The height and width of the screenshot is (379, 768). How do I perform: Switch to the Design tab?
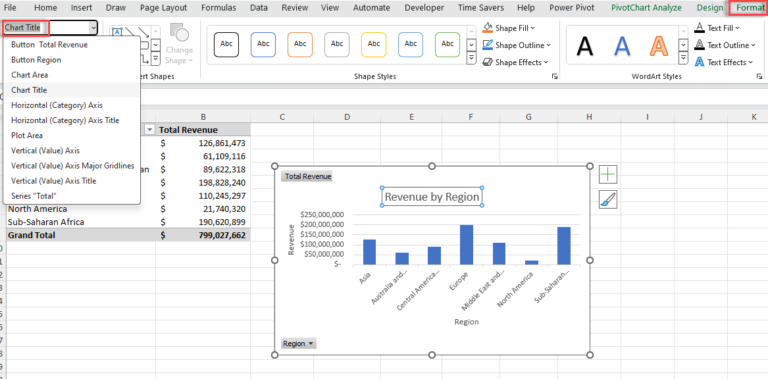tap(710, 7)
